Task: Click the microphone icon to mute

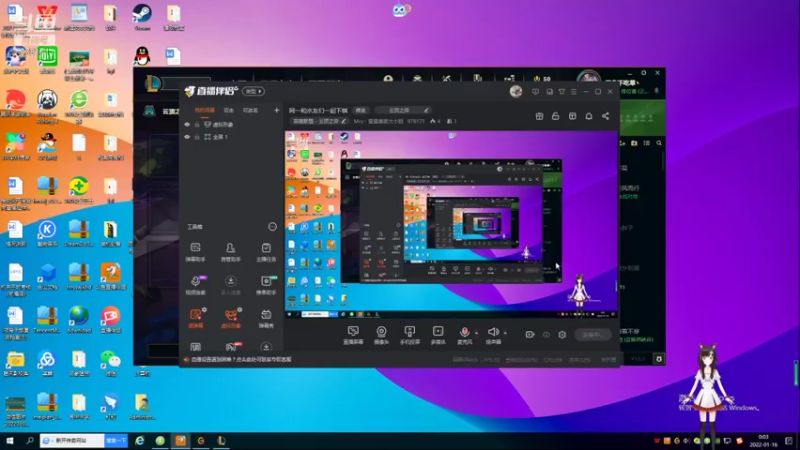Action: [x=464, y=332]
